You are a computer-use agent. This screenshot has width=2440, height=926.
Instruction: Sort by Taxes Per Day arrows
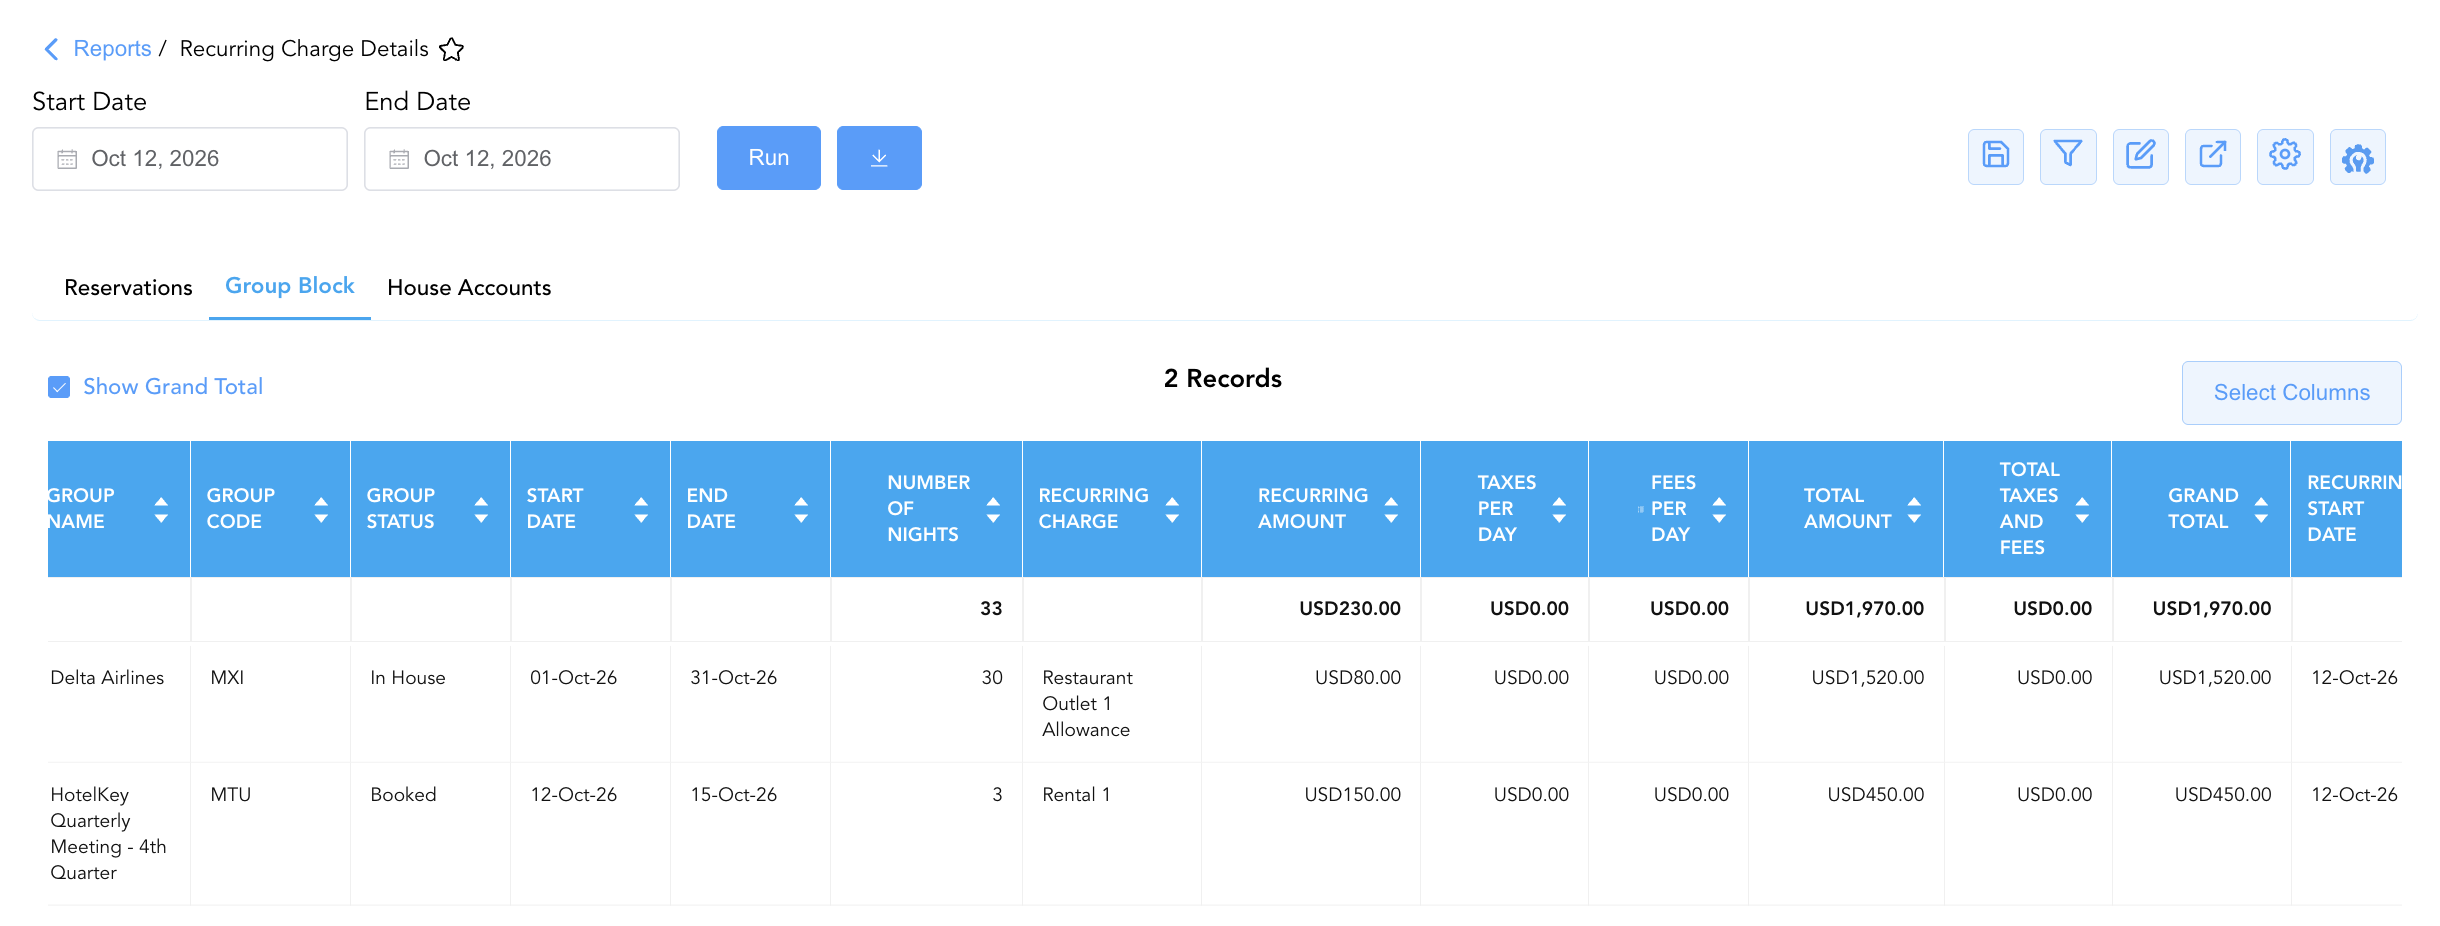1559,509
